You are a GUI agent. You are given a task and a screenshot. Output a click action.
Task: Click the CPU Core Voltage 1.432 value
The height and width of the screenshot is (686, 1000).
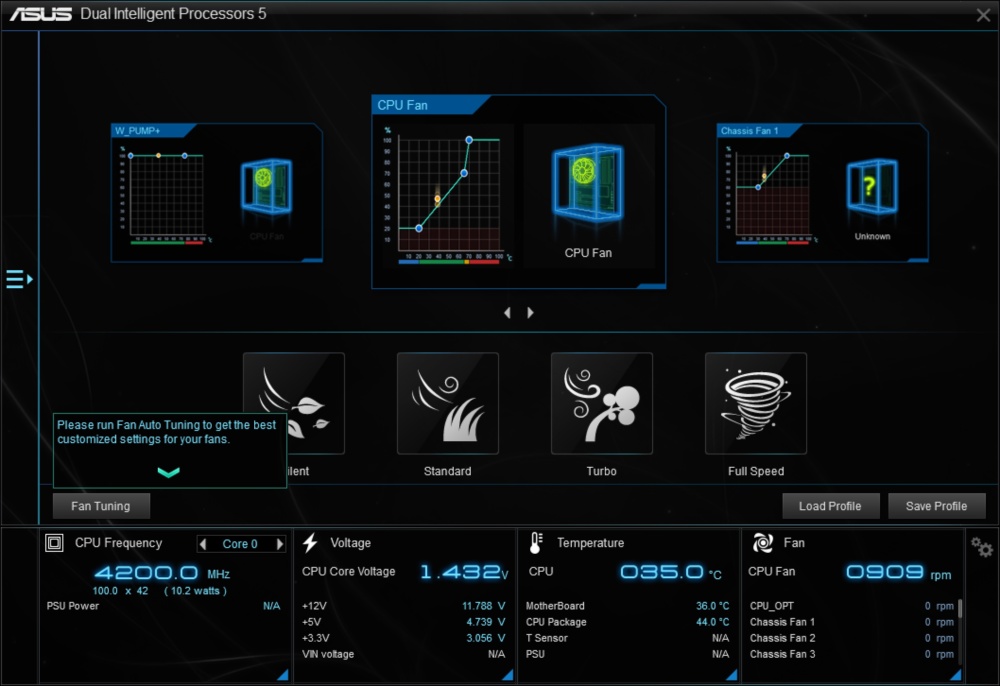coord(464,572)
